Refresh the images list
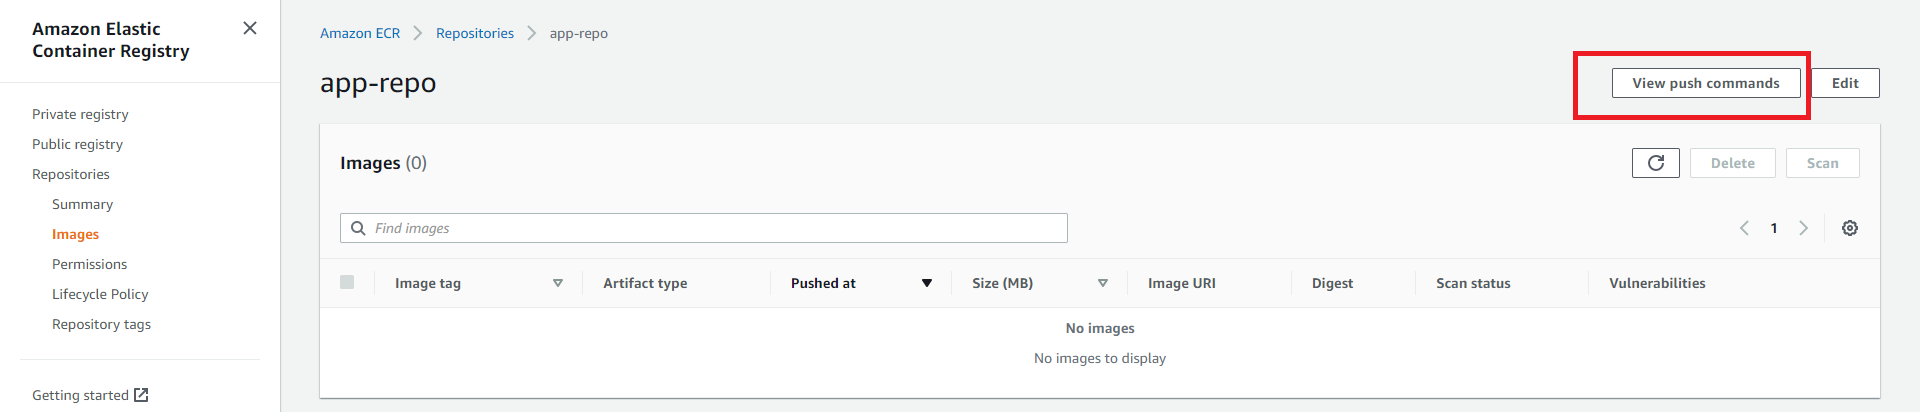The height and width of the screenshot is (412, 1920). (1655, 163)
